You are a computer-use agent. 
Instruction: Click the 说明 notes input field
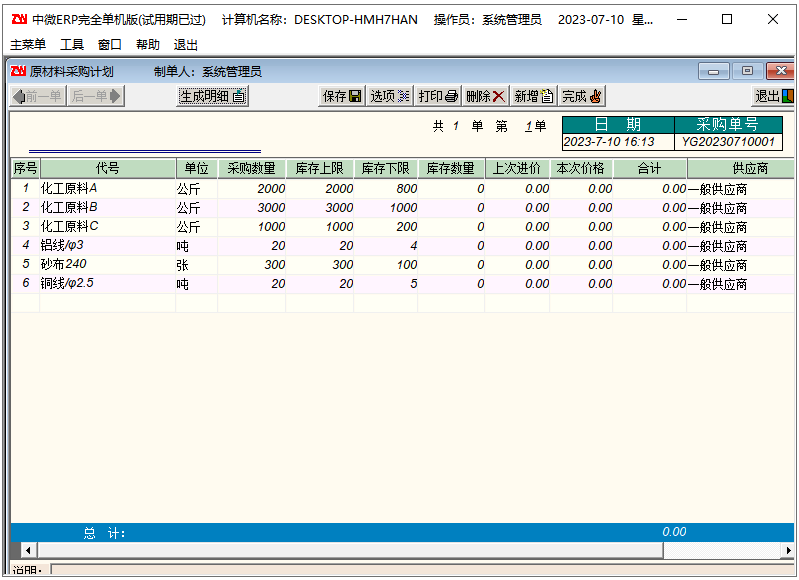[x=423, y=569]
